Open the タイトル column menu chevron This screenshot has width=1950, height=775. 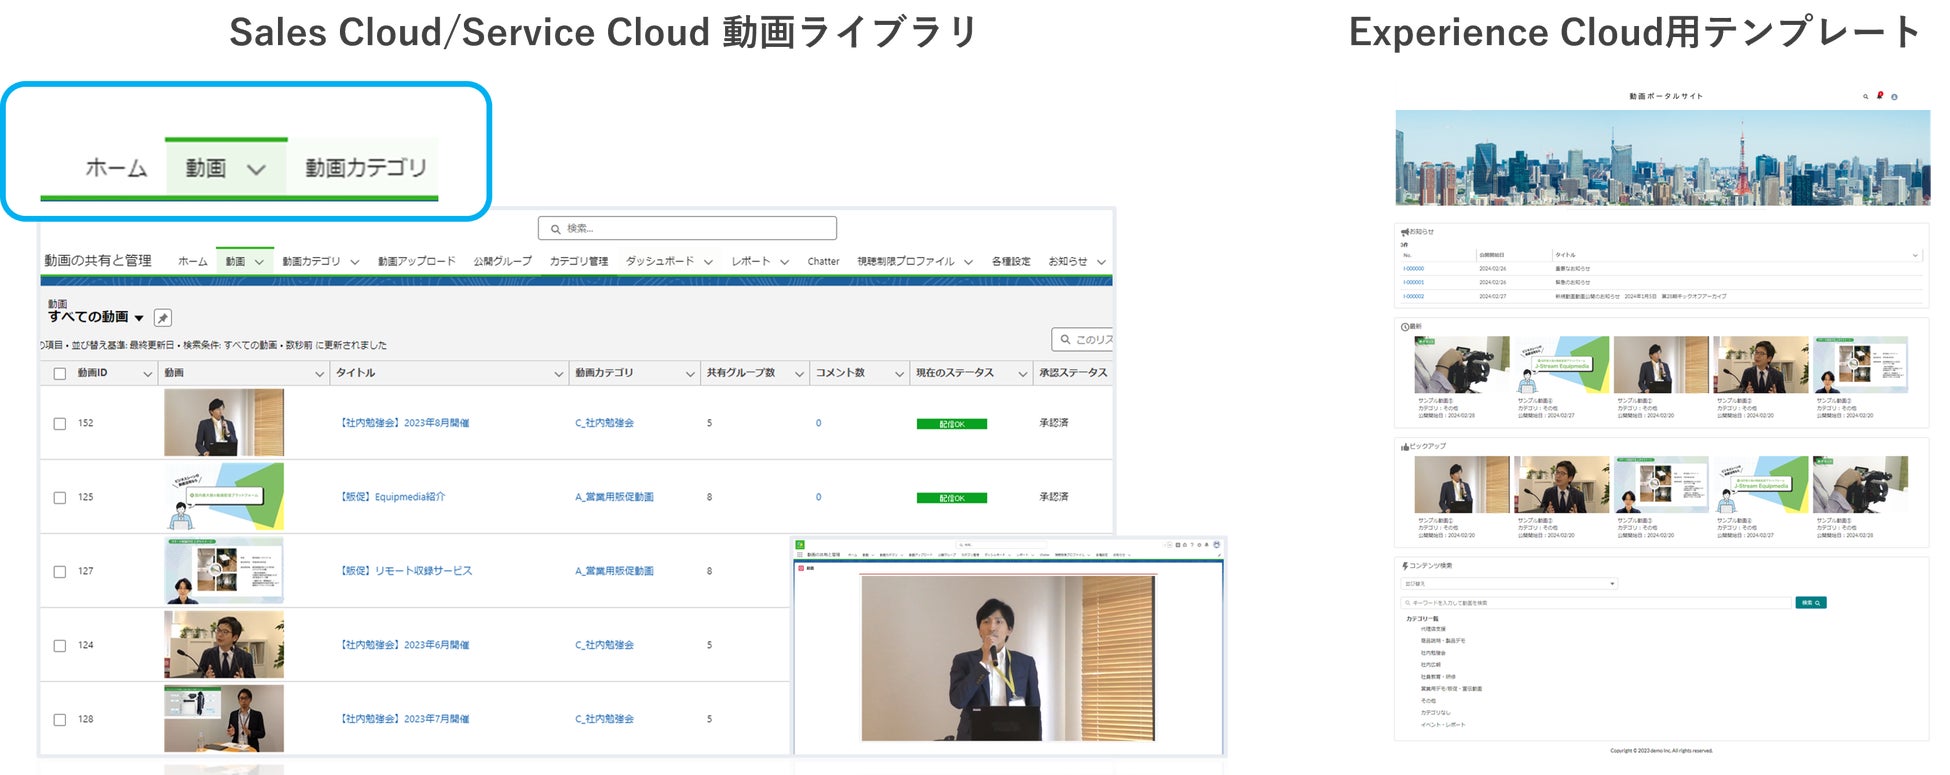pyautogui.click(x=558, y=374)
